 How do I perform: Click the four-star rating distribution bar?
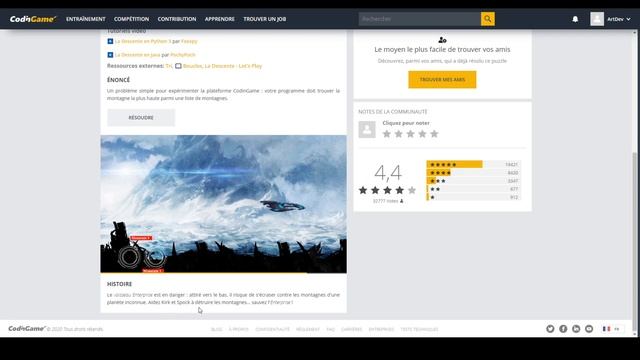point(473,173)
